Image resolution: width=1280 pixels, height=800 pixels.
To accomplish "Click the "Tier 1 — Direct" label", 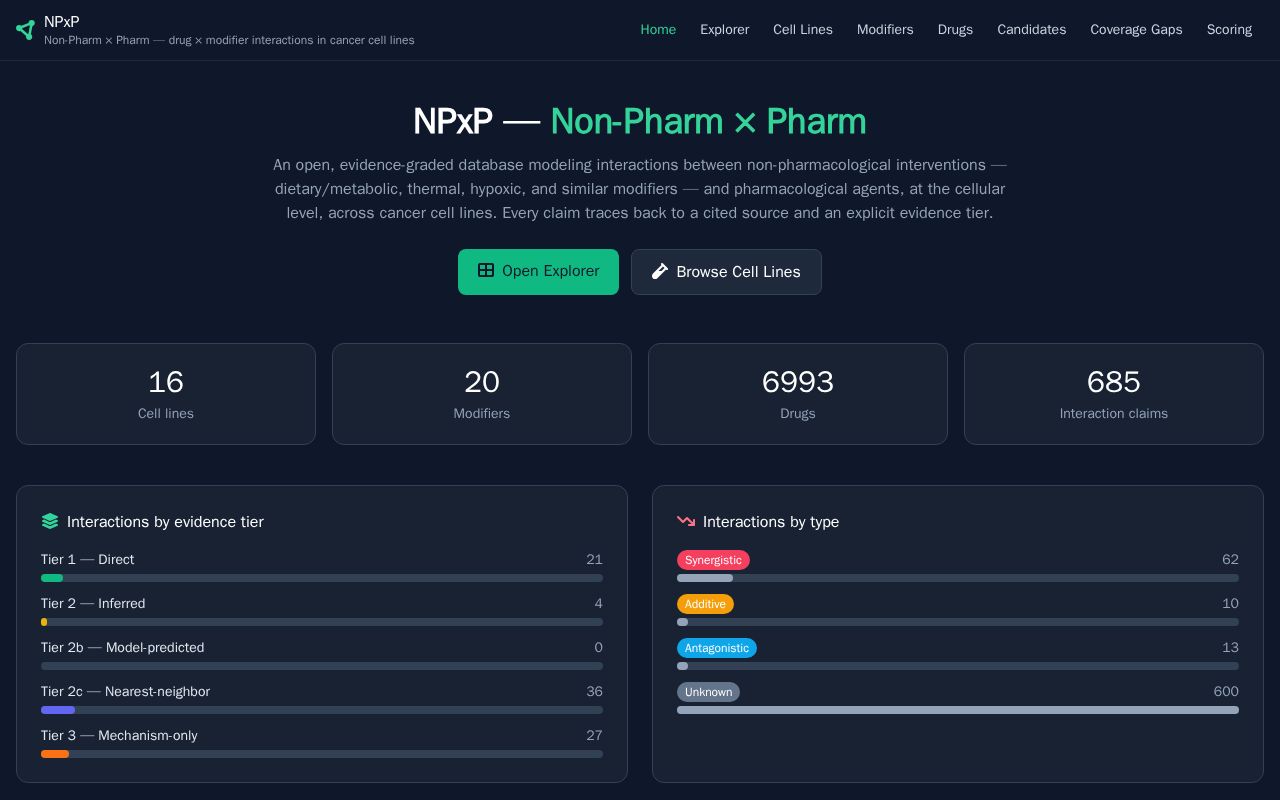I will click(87, 560).
